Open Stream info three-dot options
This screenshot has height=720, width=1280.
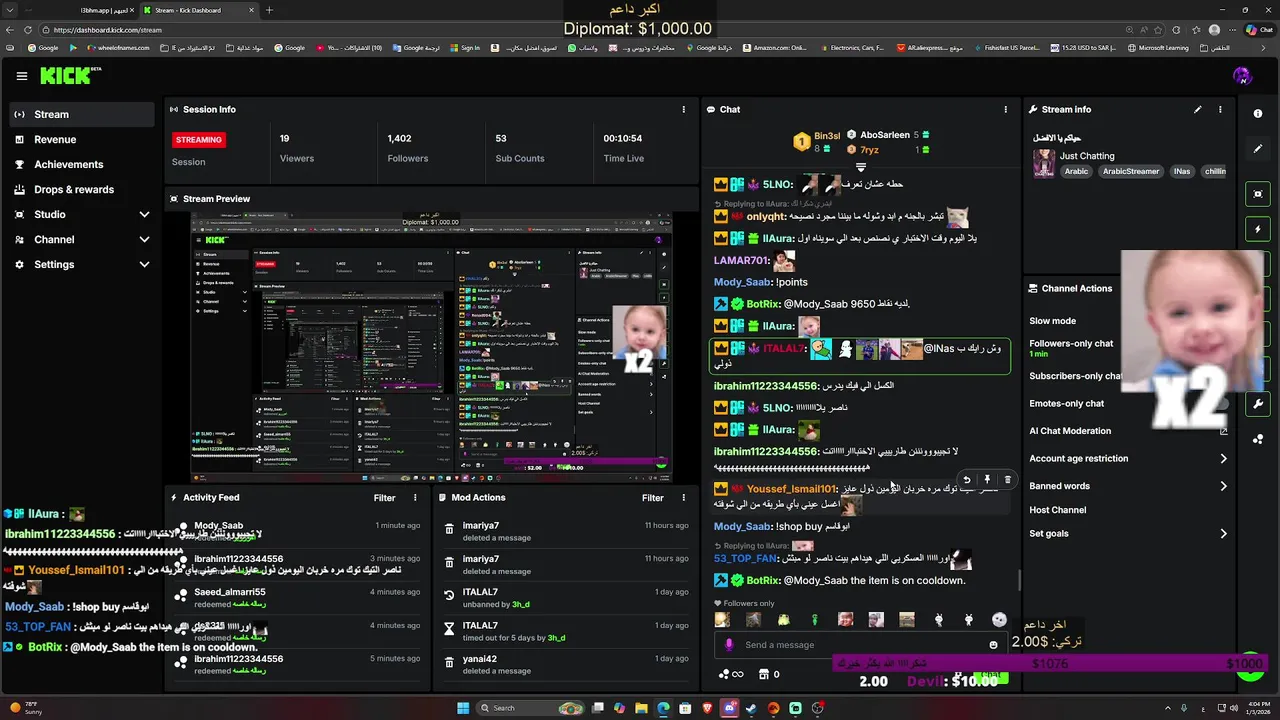(x=1220, y=109)
